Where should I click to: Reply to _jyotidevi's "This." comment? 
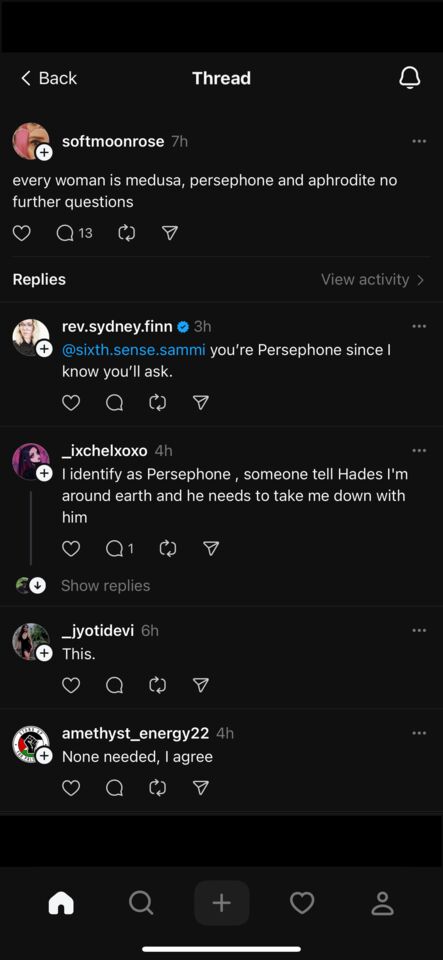pos(114,684)
